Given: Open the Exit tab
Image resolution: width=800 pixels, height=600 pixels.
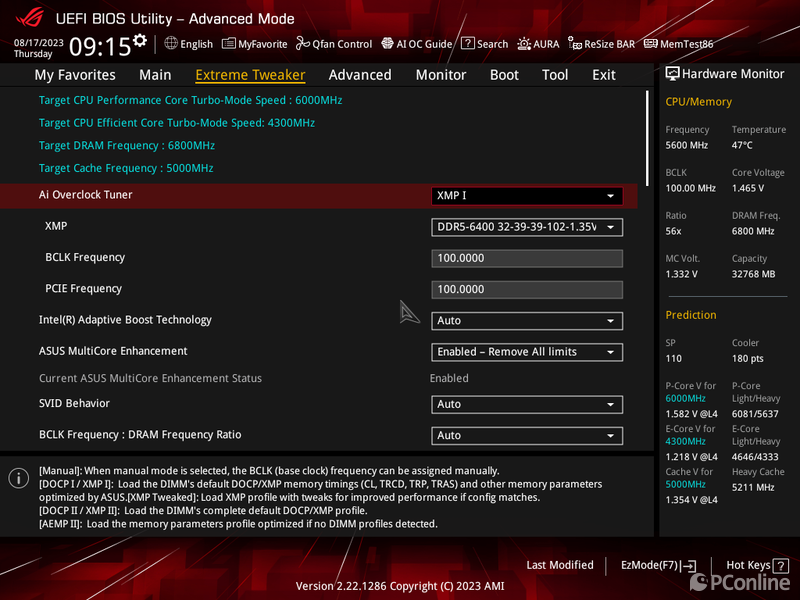Looking at the screenshot, I should tap(604, 75).
